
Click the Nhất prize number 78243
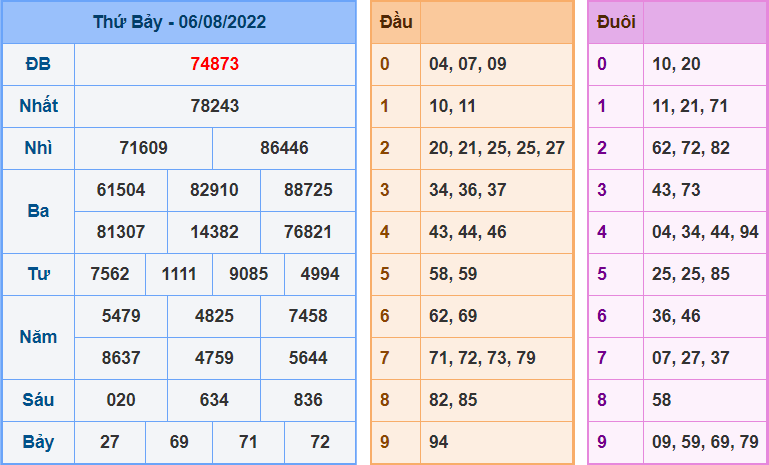tap(215, 106)
